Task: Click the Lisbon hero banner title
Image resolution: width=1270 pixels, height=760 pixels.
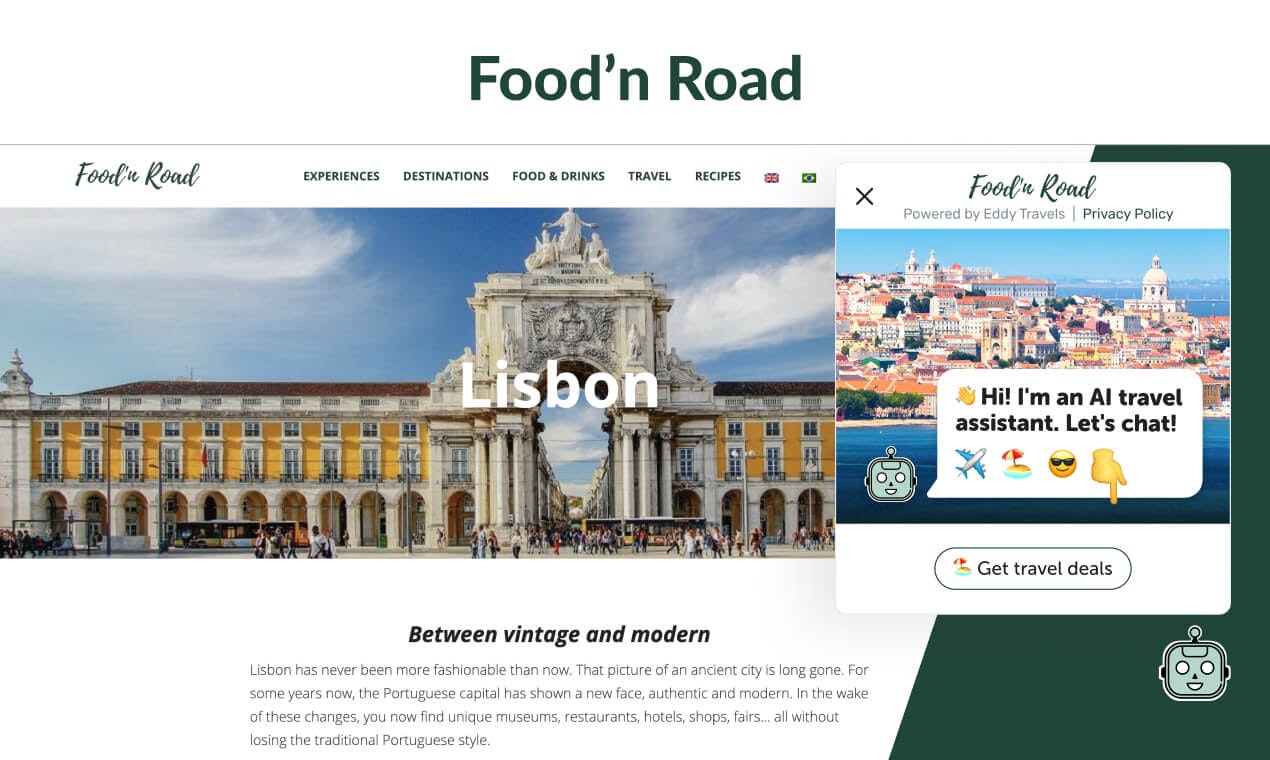Action: [559, 385]
